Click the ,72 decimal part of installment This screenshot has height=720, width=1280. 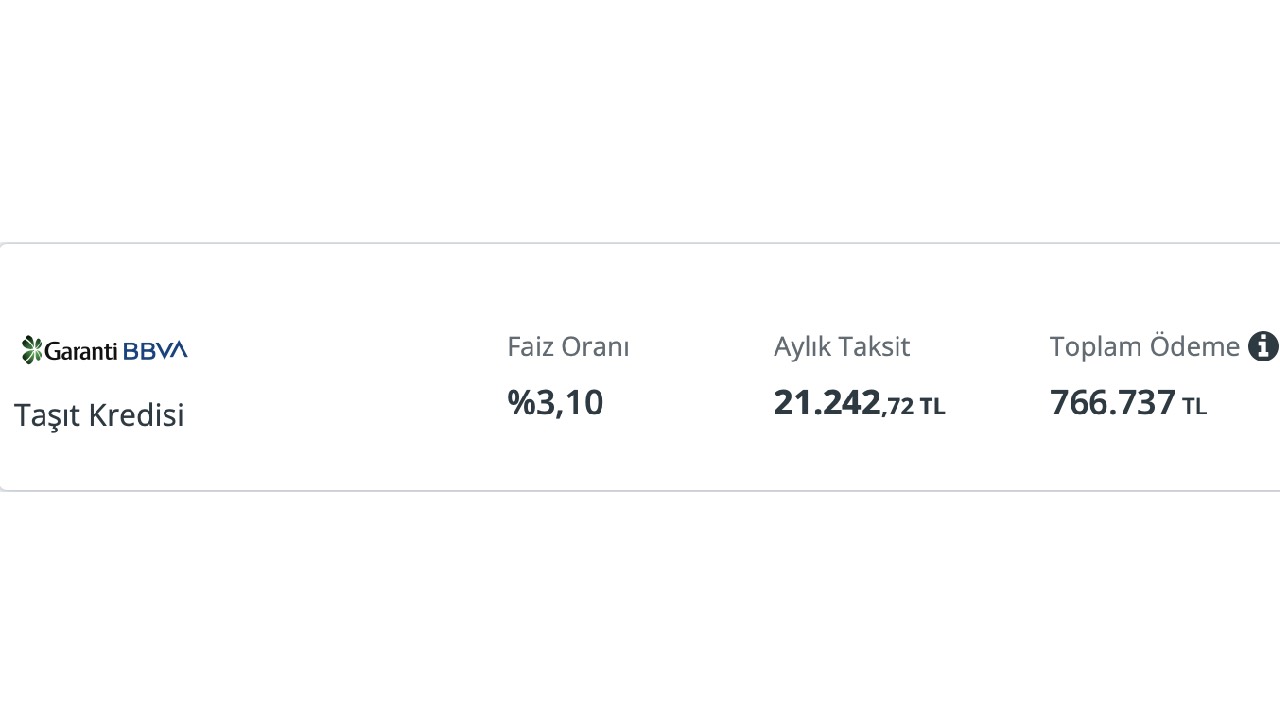(898, 405)
